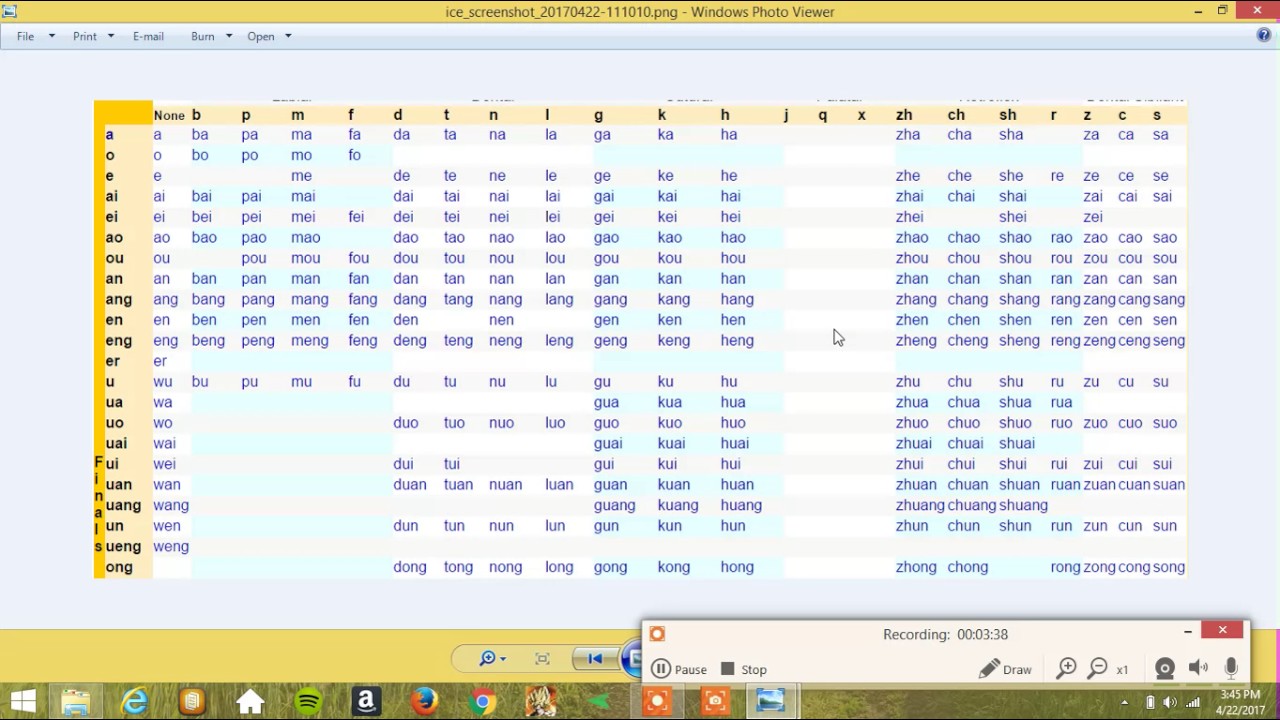Open Spotify from the taskbar
The width and height of the screenshot is (1280, 720).
coord(308,702)
